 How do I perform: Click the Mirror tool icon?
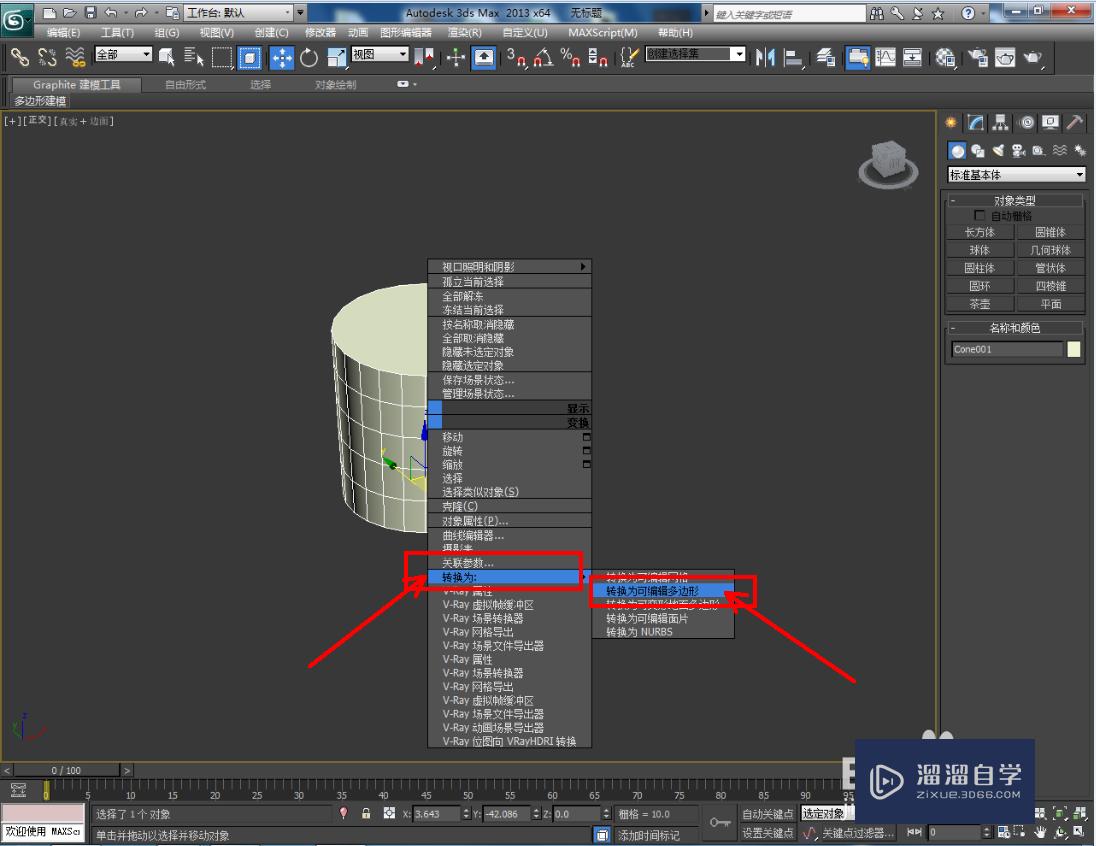pyautogui.click(x=765, y=57)
